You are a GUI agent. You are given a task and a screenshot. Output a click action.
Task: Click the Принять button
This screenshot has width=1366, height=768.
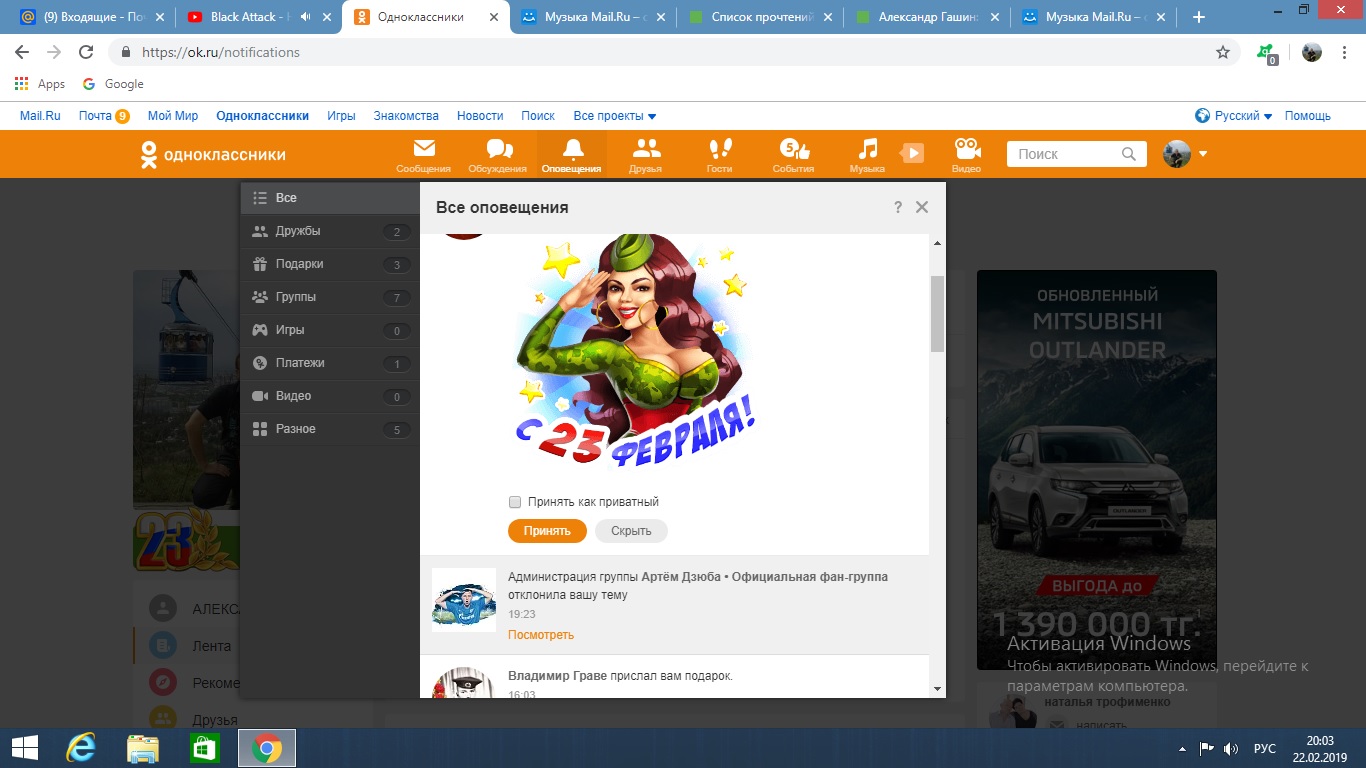(547, 531)
